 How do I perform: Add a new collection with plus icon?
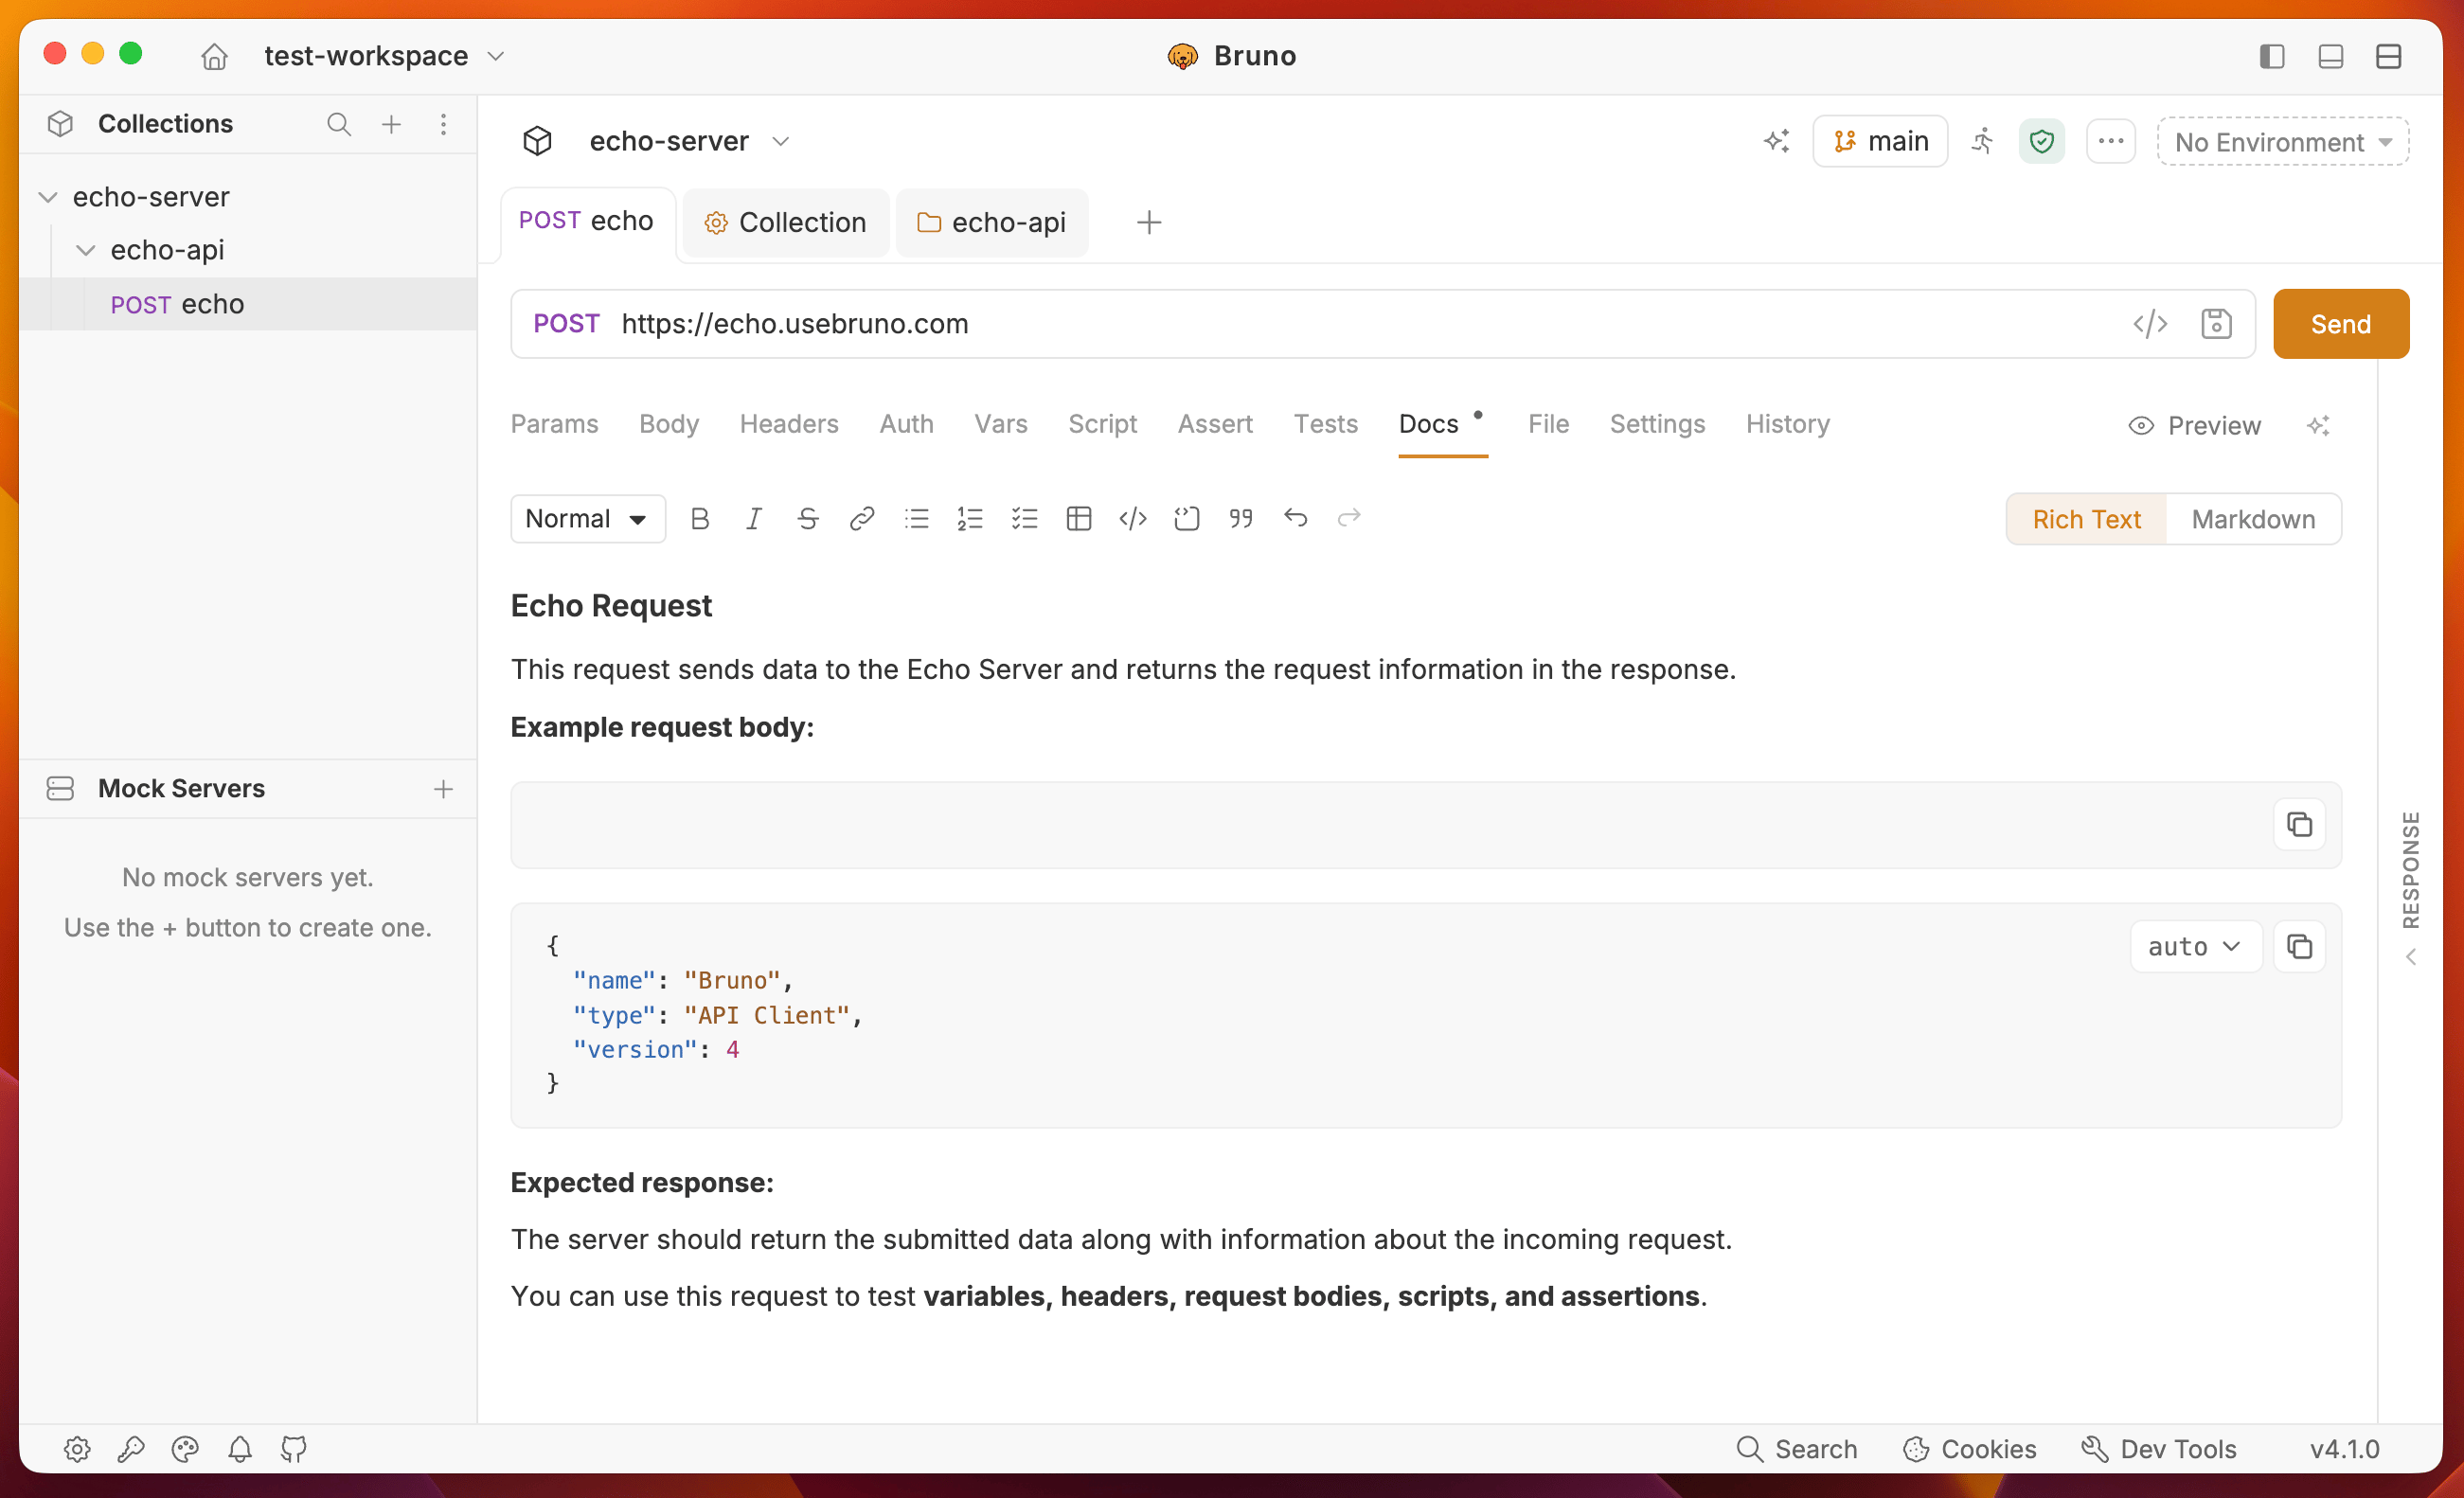point(391,124)
